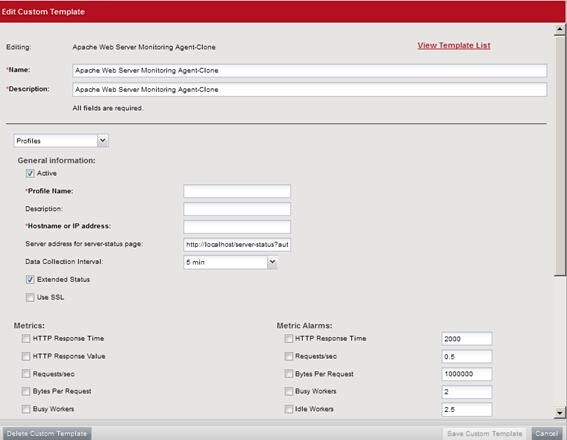Check Bytes Per Request under Metrics
This screenshot has width=567, height=440.
(x=26, y=391)
